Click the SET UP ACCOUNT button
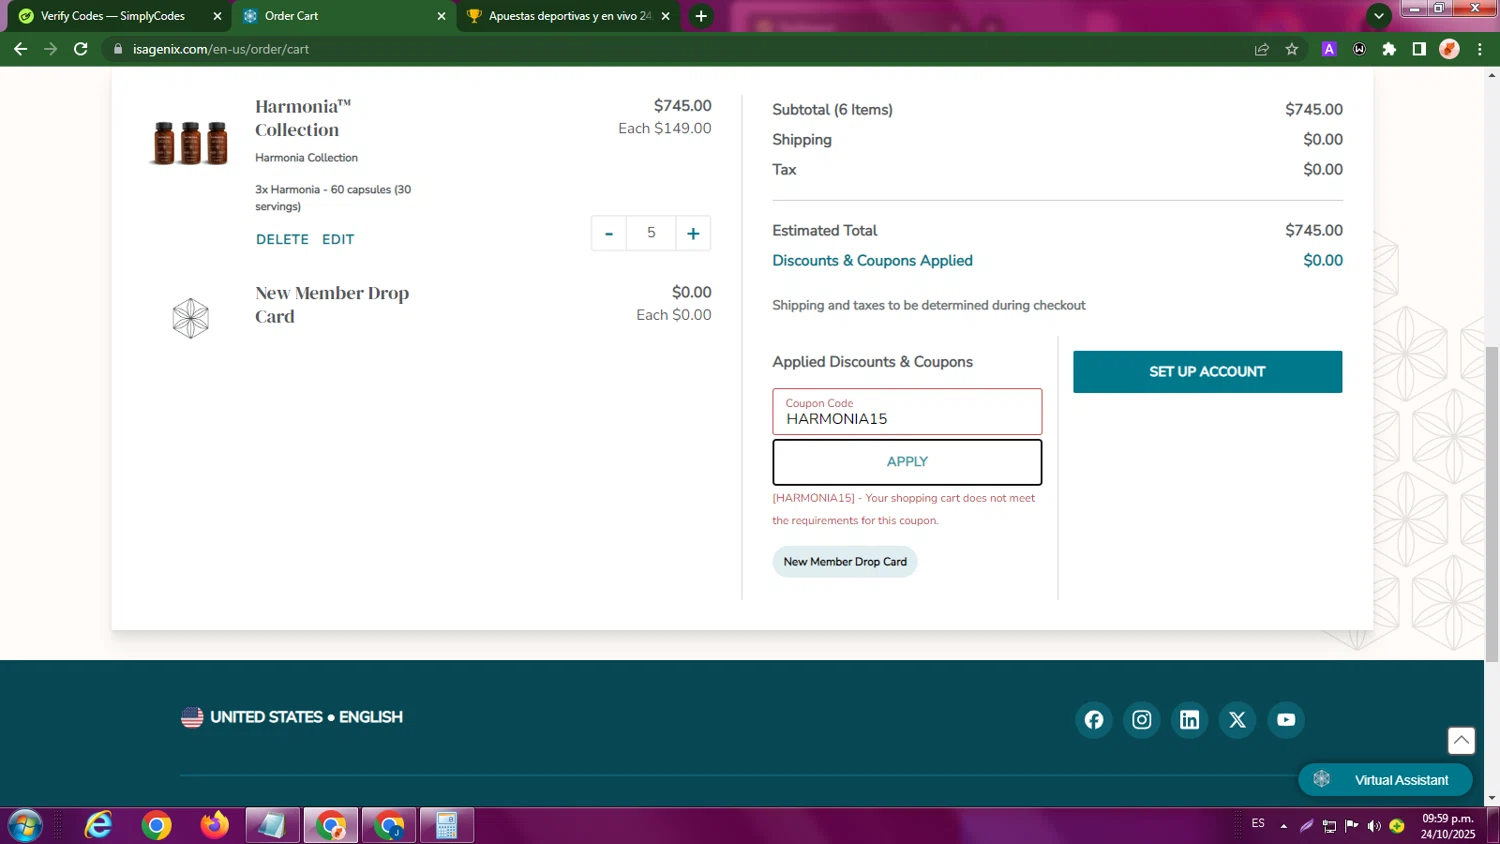Screen dimensions: 1500x844 1207,372
